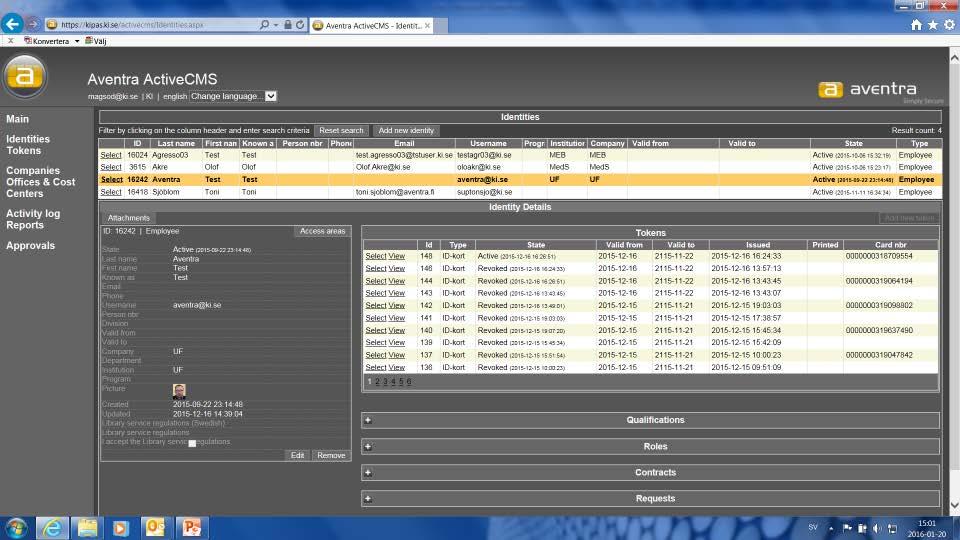The width and height of the screenshot is (960, 540).
Task: View token 148
Action: click(x=397, y=256)
